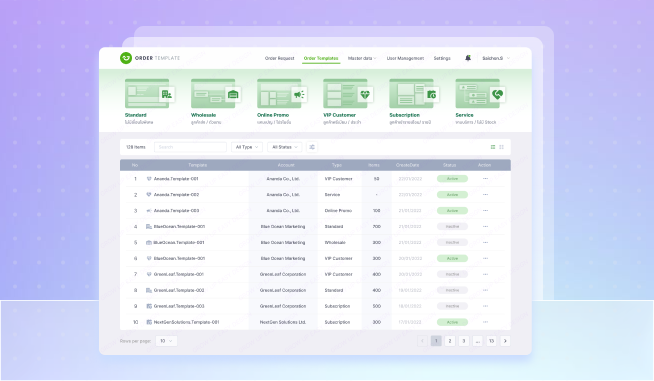
Task: Expand the All Status dropdown
Action: (285, 147)
